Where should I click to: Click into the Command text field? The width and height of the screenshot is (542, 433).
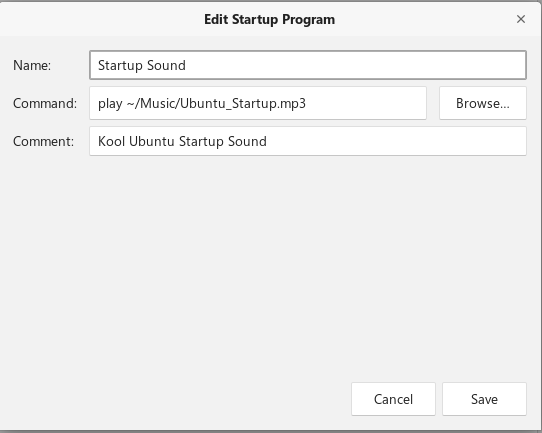click(258, 103)
